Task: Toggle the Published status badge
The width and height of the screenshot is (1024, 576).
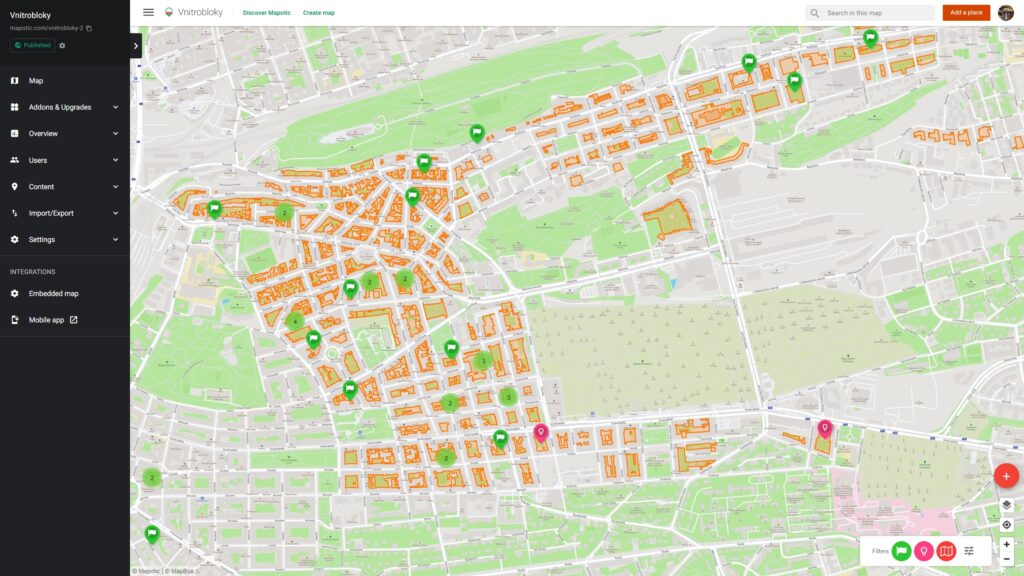Action: click(x=32, y=46)
